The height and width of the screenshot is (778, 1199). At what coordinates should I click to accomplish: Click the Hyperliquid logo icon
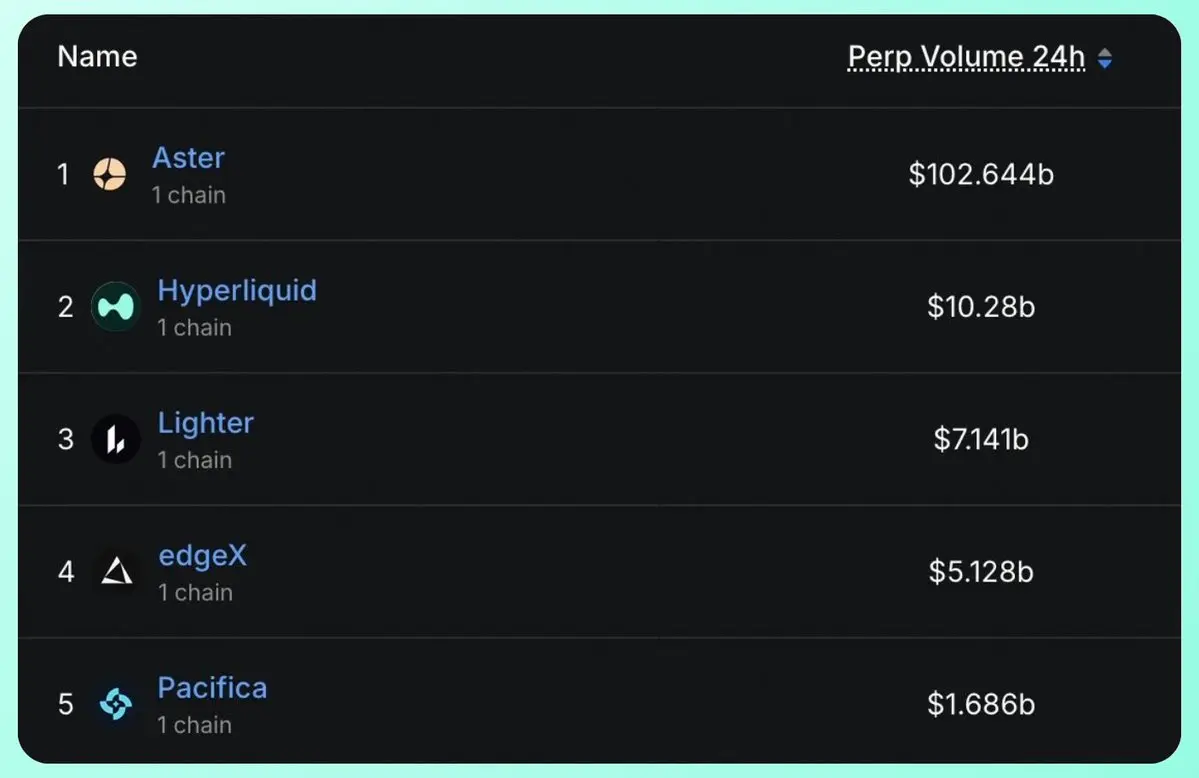pyautogui.click(x=115, y=306)
